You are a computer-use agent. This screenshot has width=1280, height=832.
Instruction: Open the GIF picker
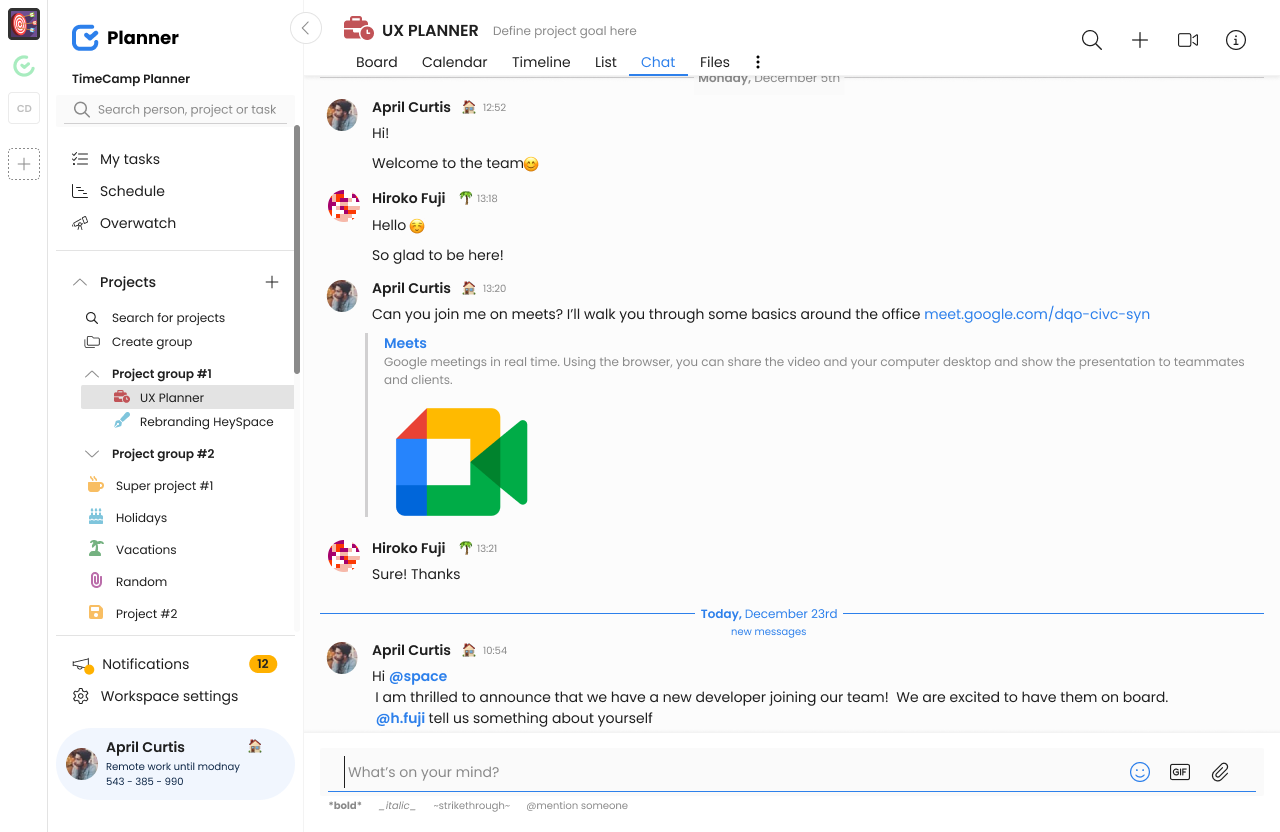(x=1179, y=771)
